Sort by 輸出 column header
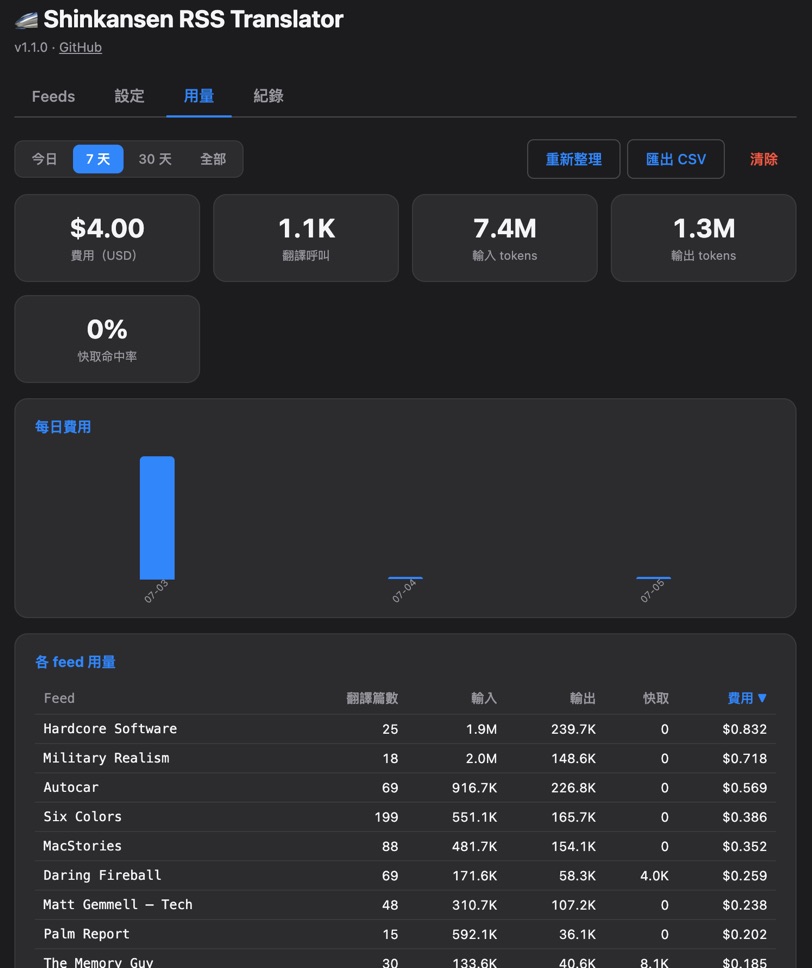The height and width of the screenshot is (968, 812). coord(583,698)
